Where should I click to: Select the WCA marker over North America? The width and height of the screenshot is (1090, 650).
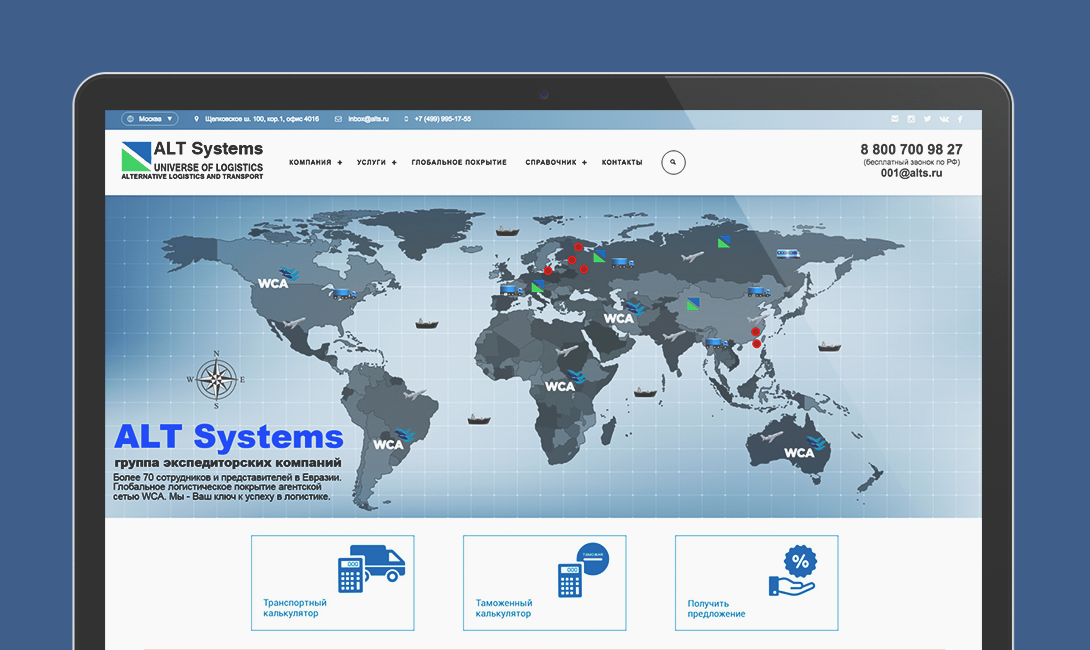click(x=278, y=279)
